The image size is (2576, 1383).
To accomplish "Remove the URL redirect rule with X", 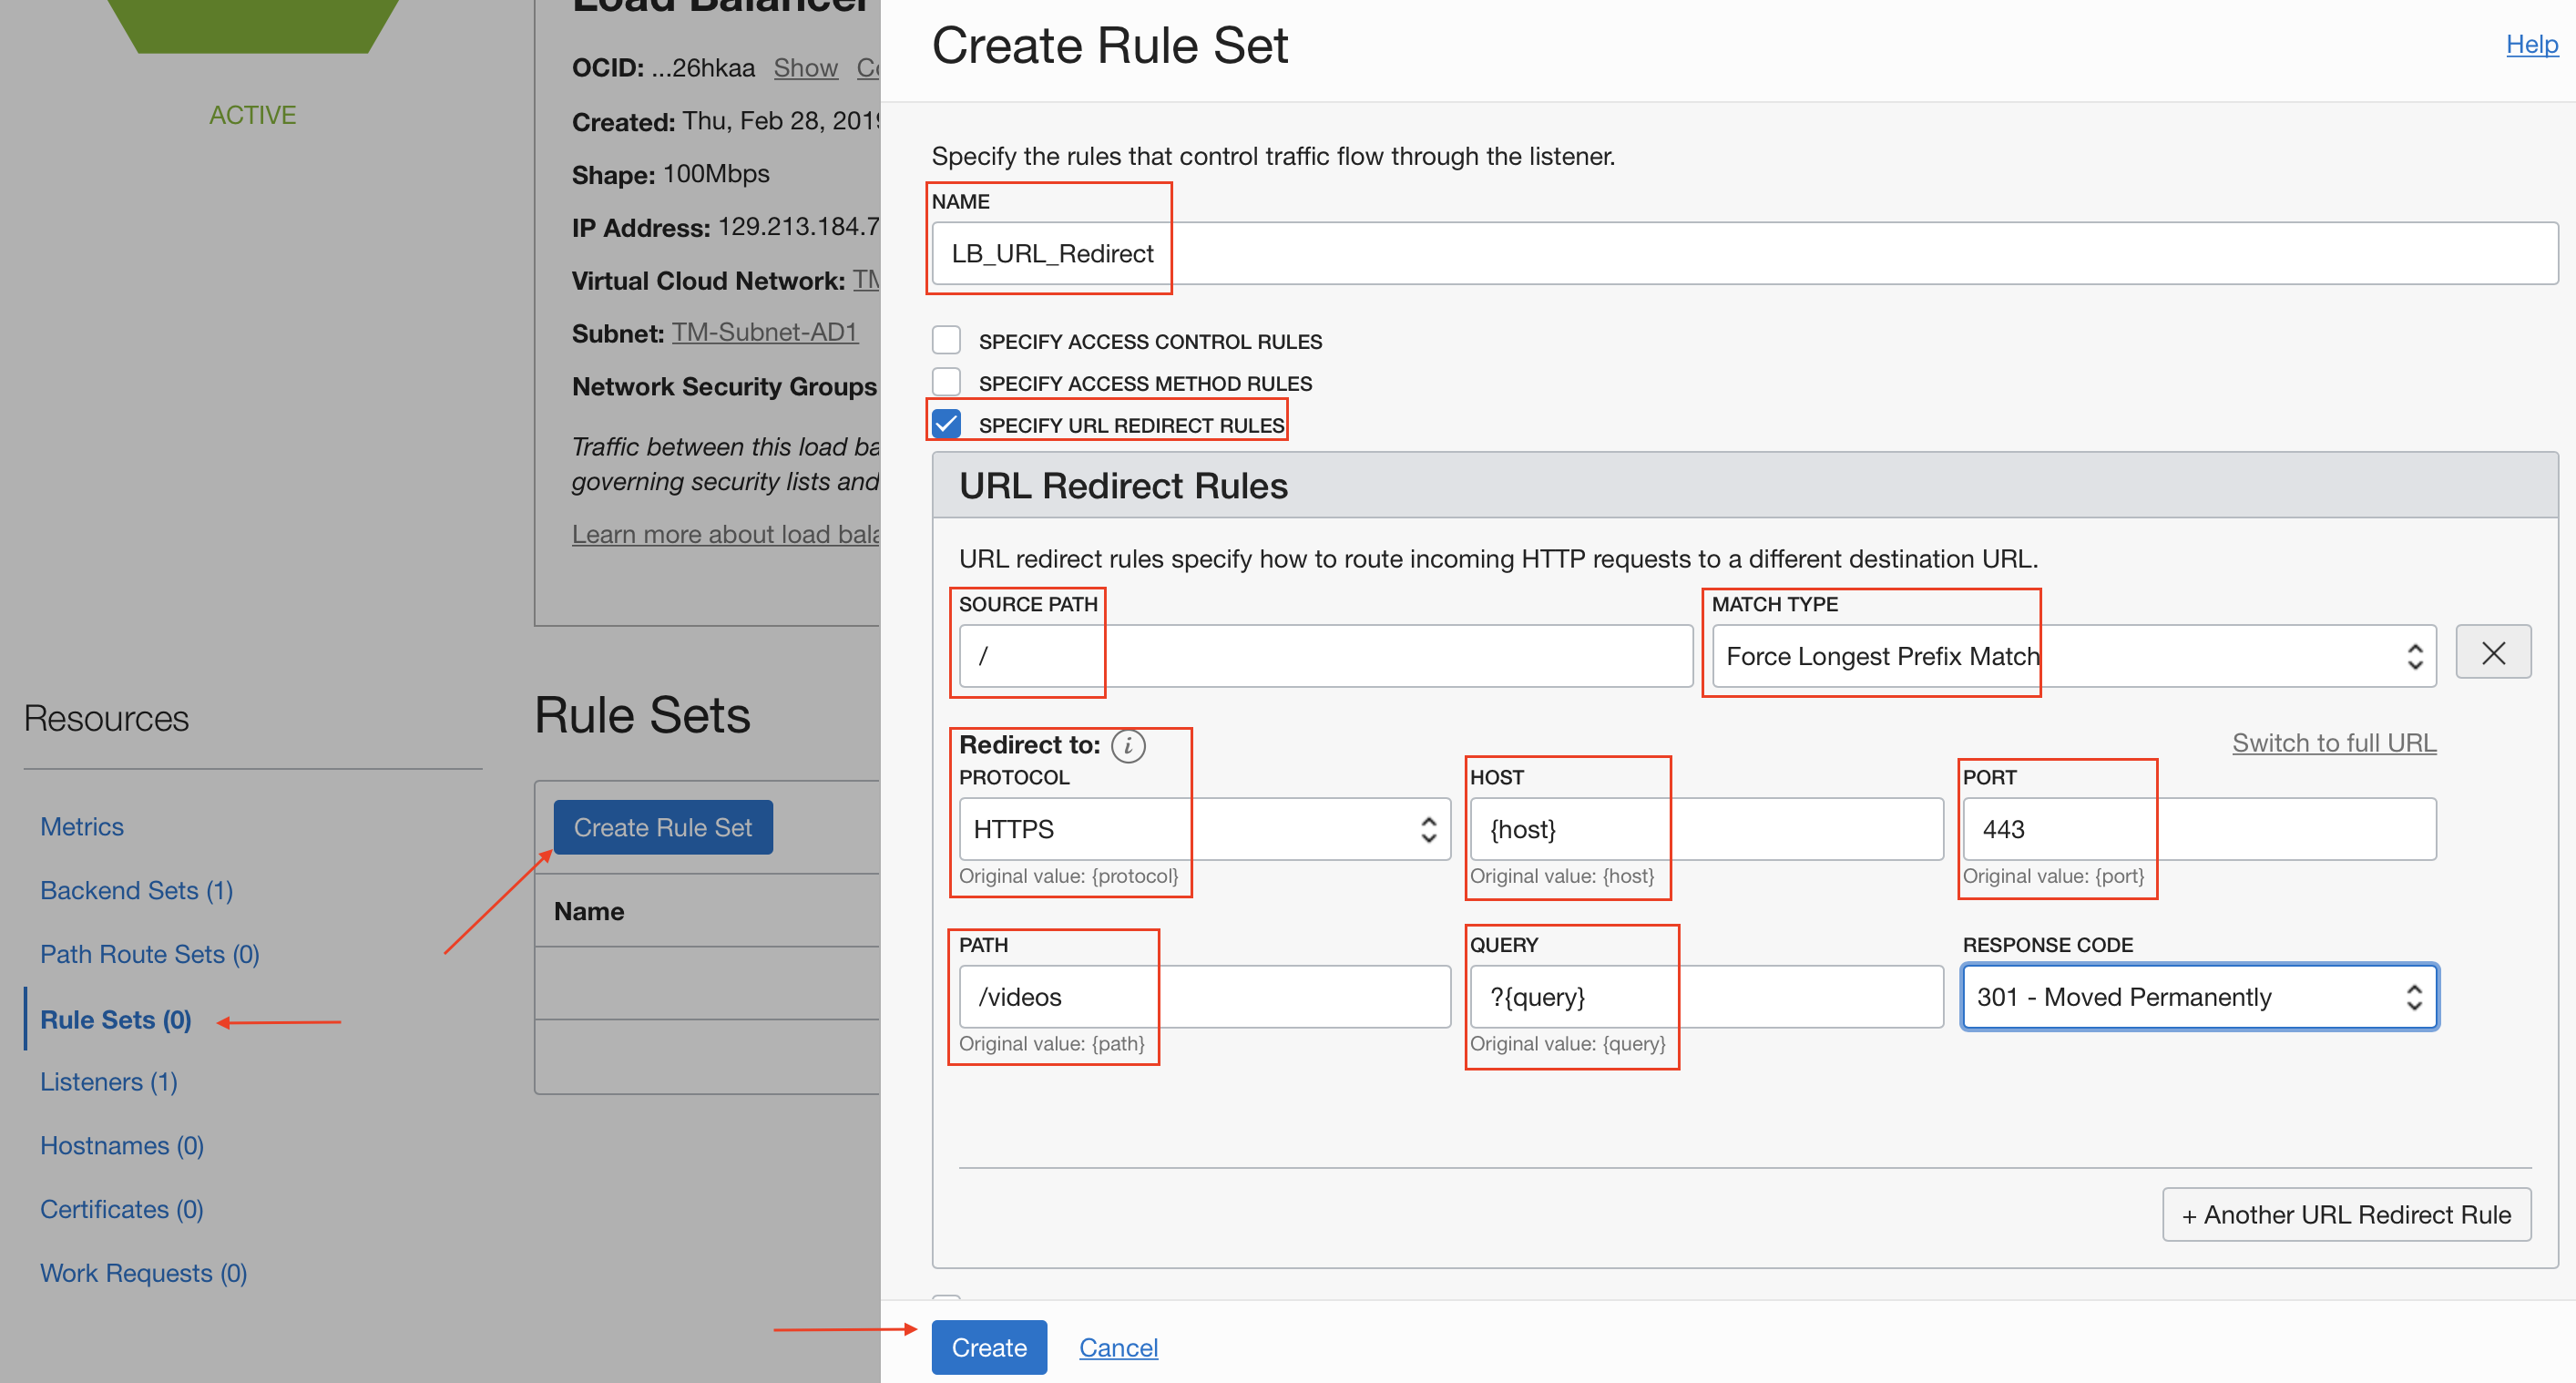I will point(2493,653).
